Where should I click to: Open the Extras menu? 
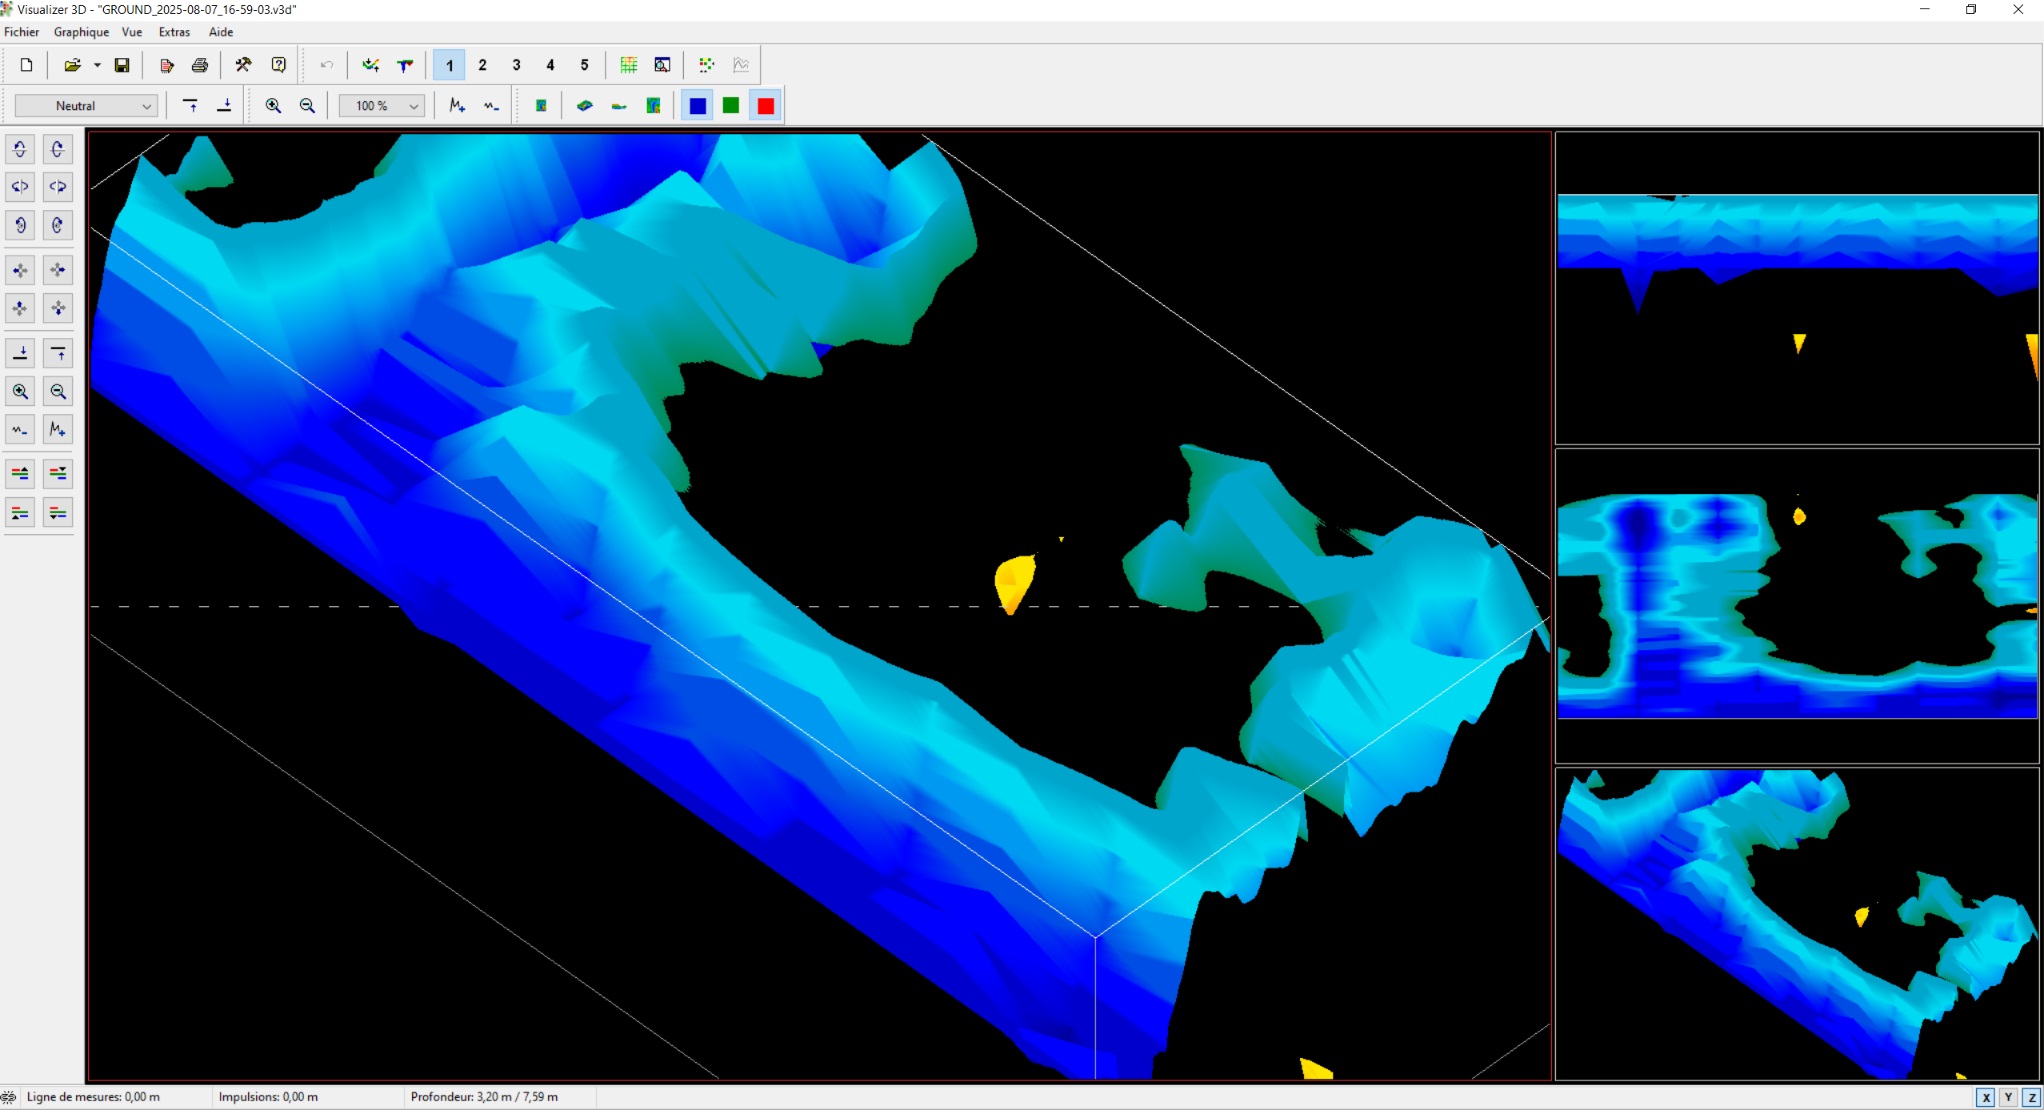174,32
